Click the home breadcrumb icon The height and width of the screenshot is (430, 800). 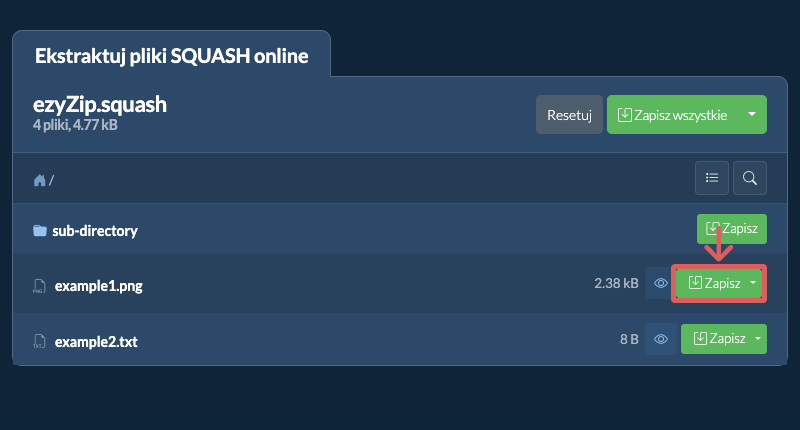pyautogui.click(x=39, y=180)
